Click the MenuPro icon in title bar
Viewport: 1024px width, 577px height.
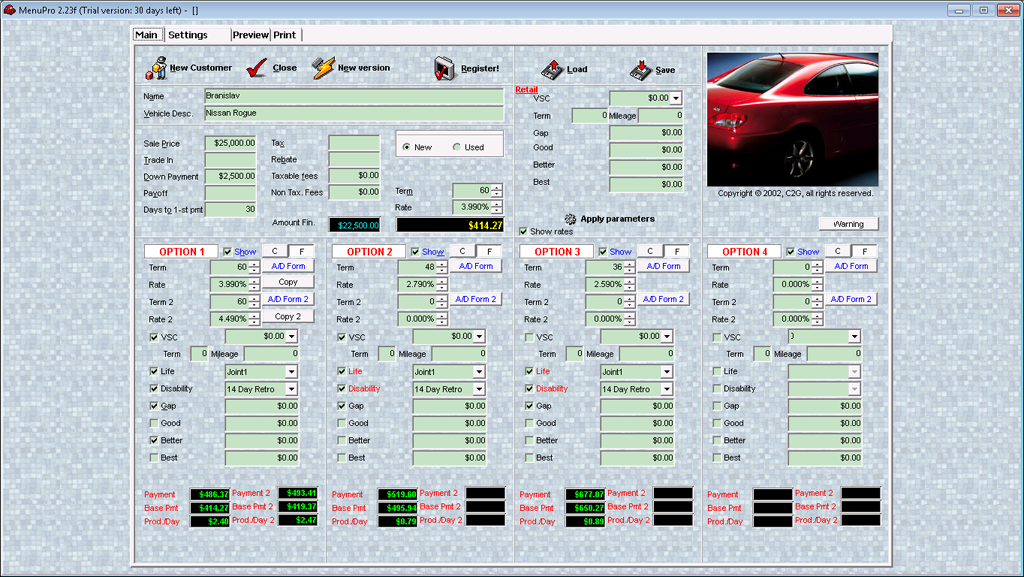(x=9, y=9)
